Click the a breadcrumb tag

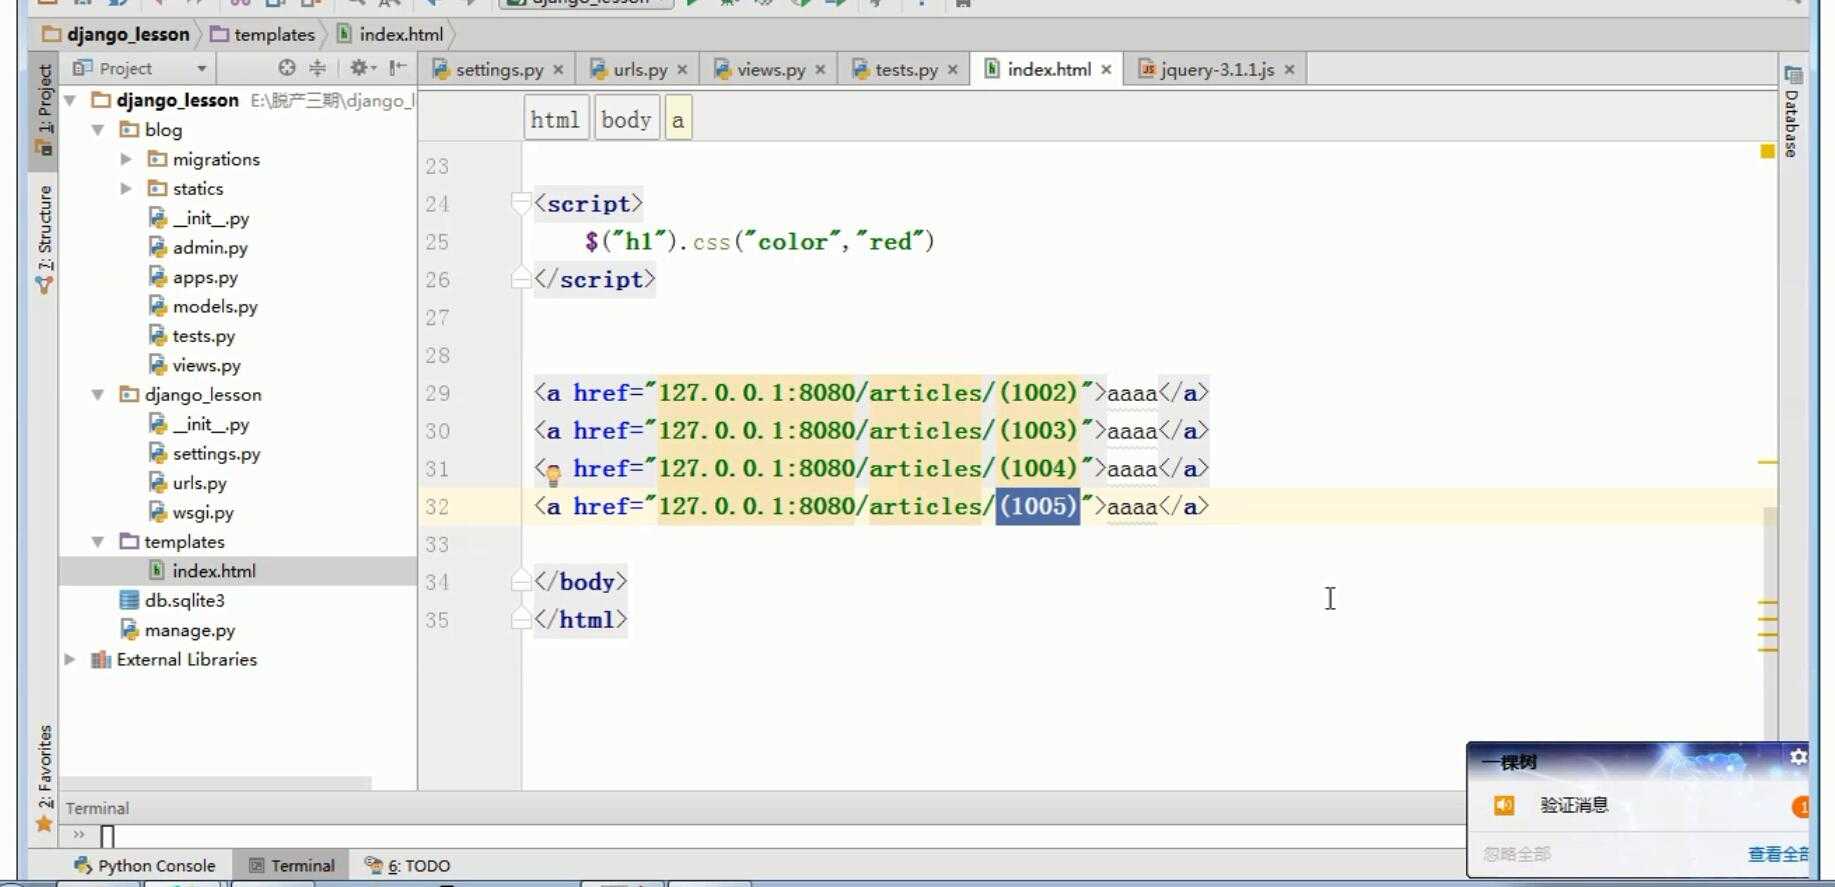coord(678,119)
